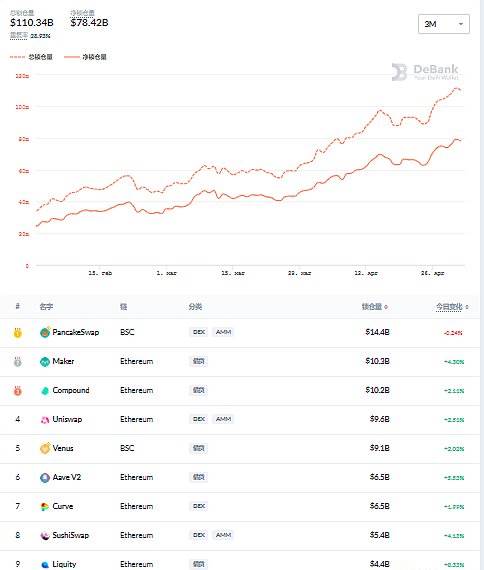Click the Curve rainbow icon

click(45, 506)
